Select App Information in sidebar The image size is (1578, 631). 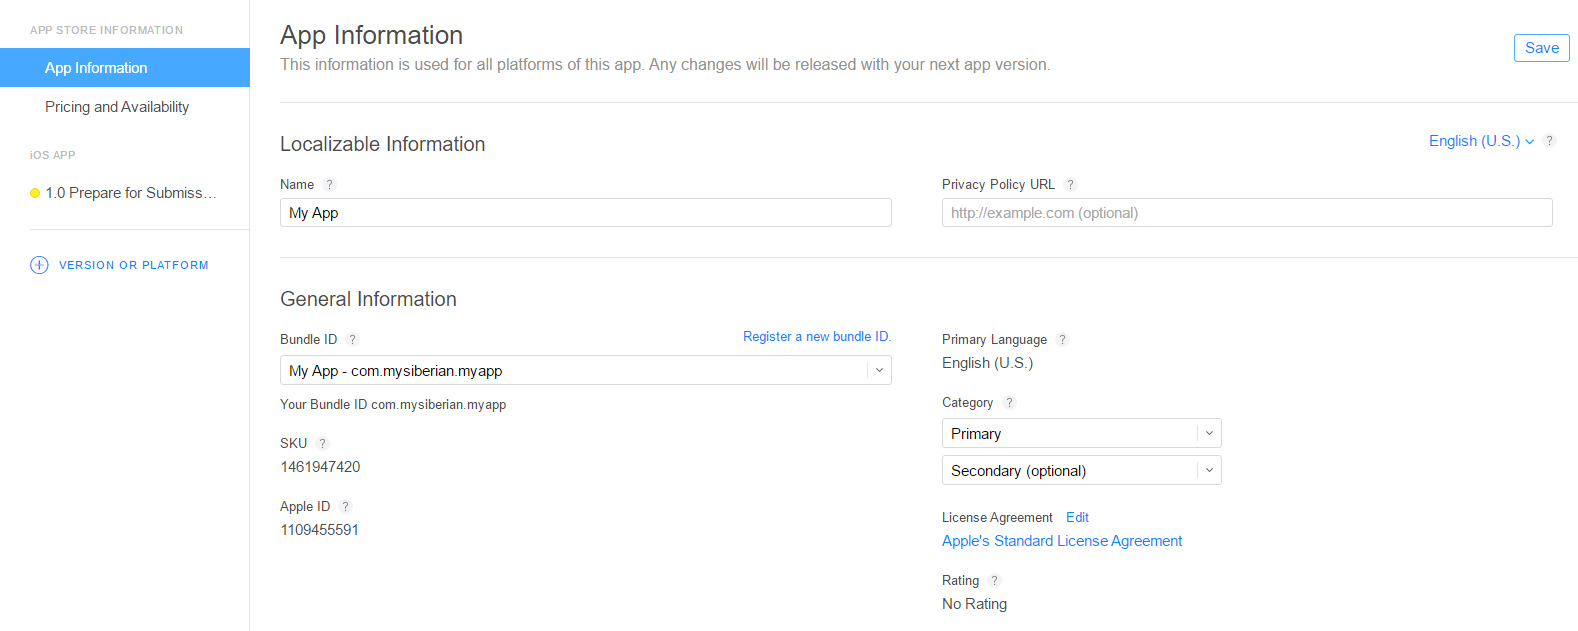pyautogui.click(x=96, y=68)
